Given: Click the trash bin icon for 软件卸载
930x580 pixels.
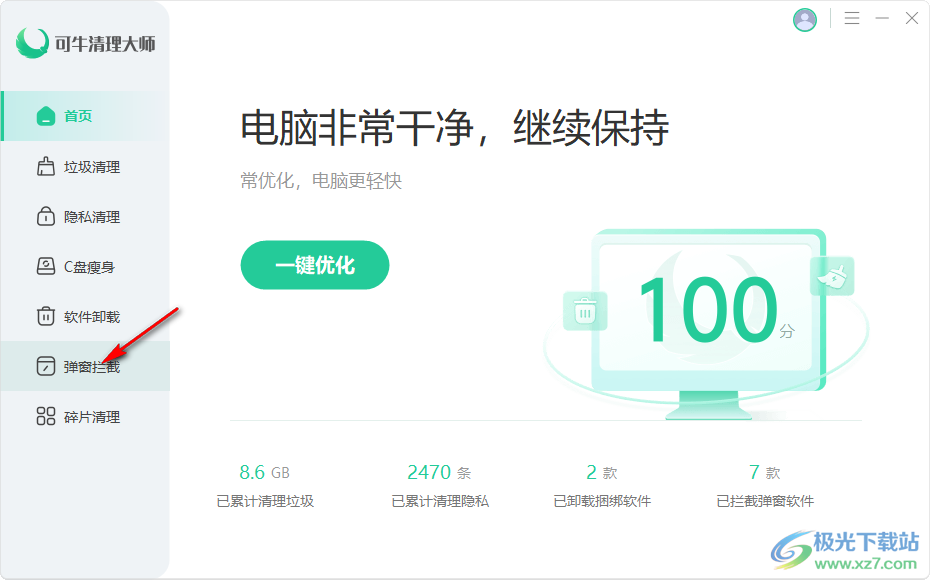Looking at the screenshot, I should [x=46, y=317].
